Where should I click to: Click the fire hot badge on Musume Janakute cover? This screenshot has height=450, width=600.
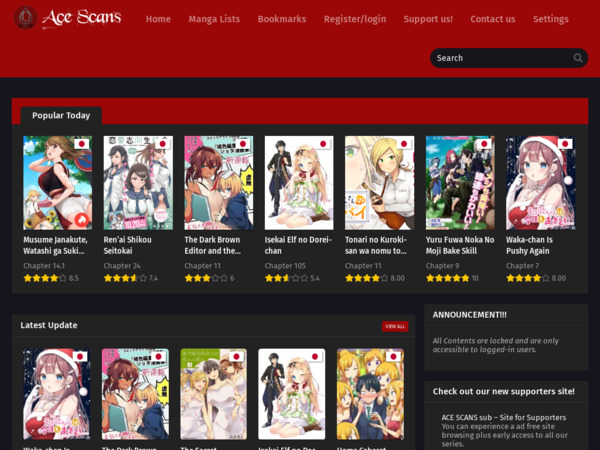[81, 220]
